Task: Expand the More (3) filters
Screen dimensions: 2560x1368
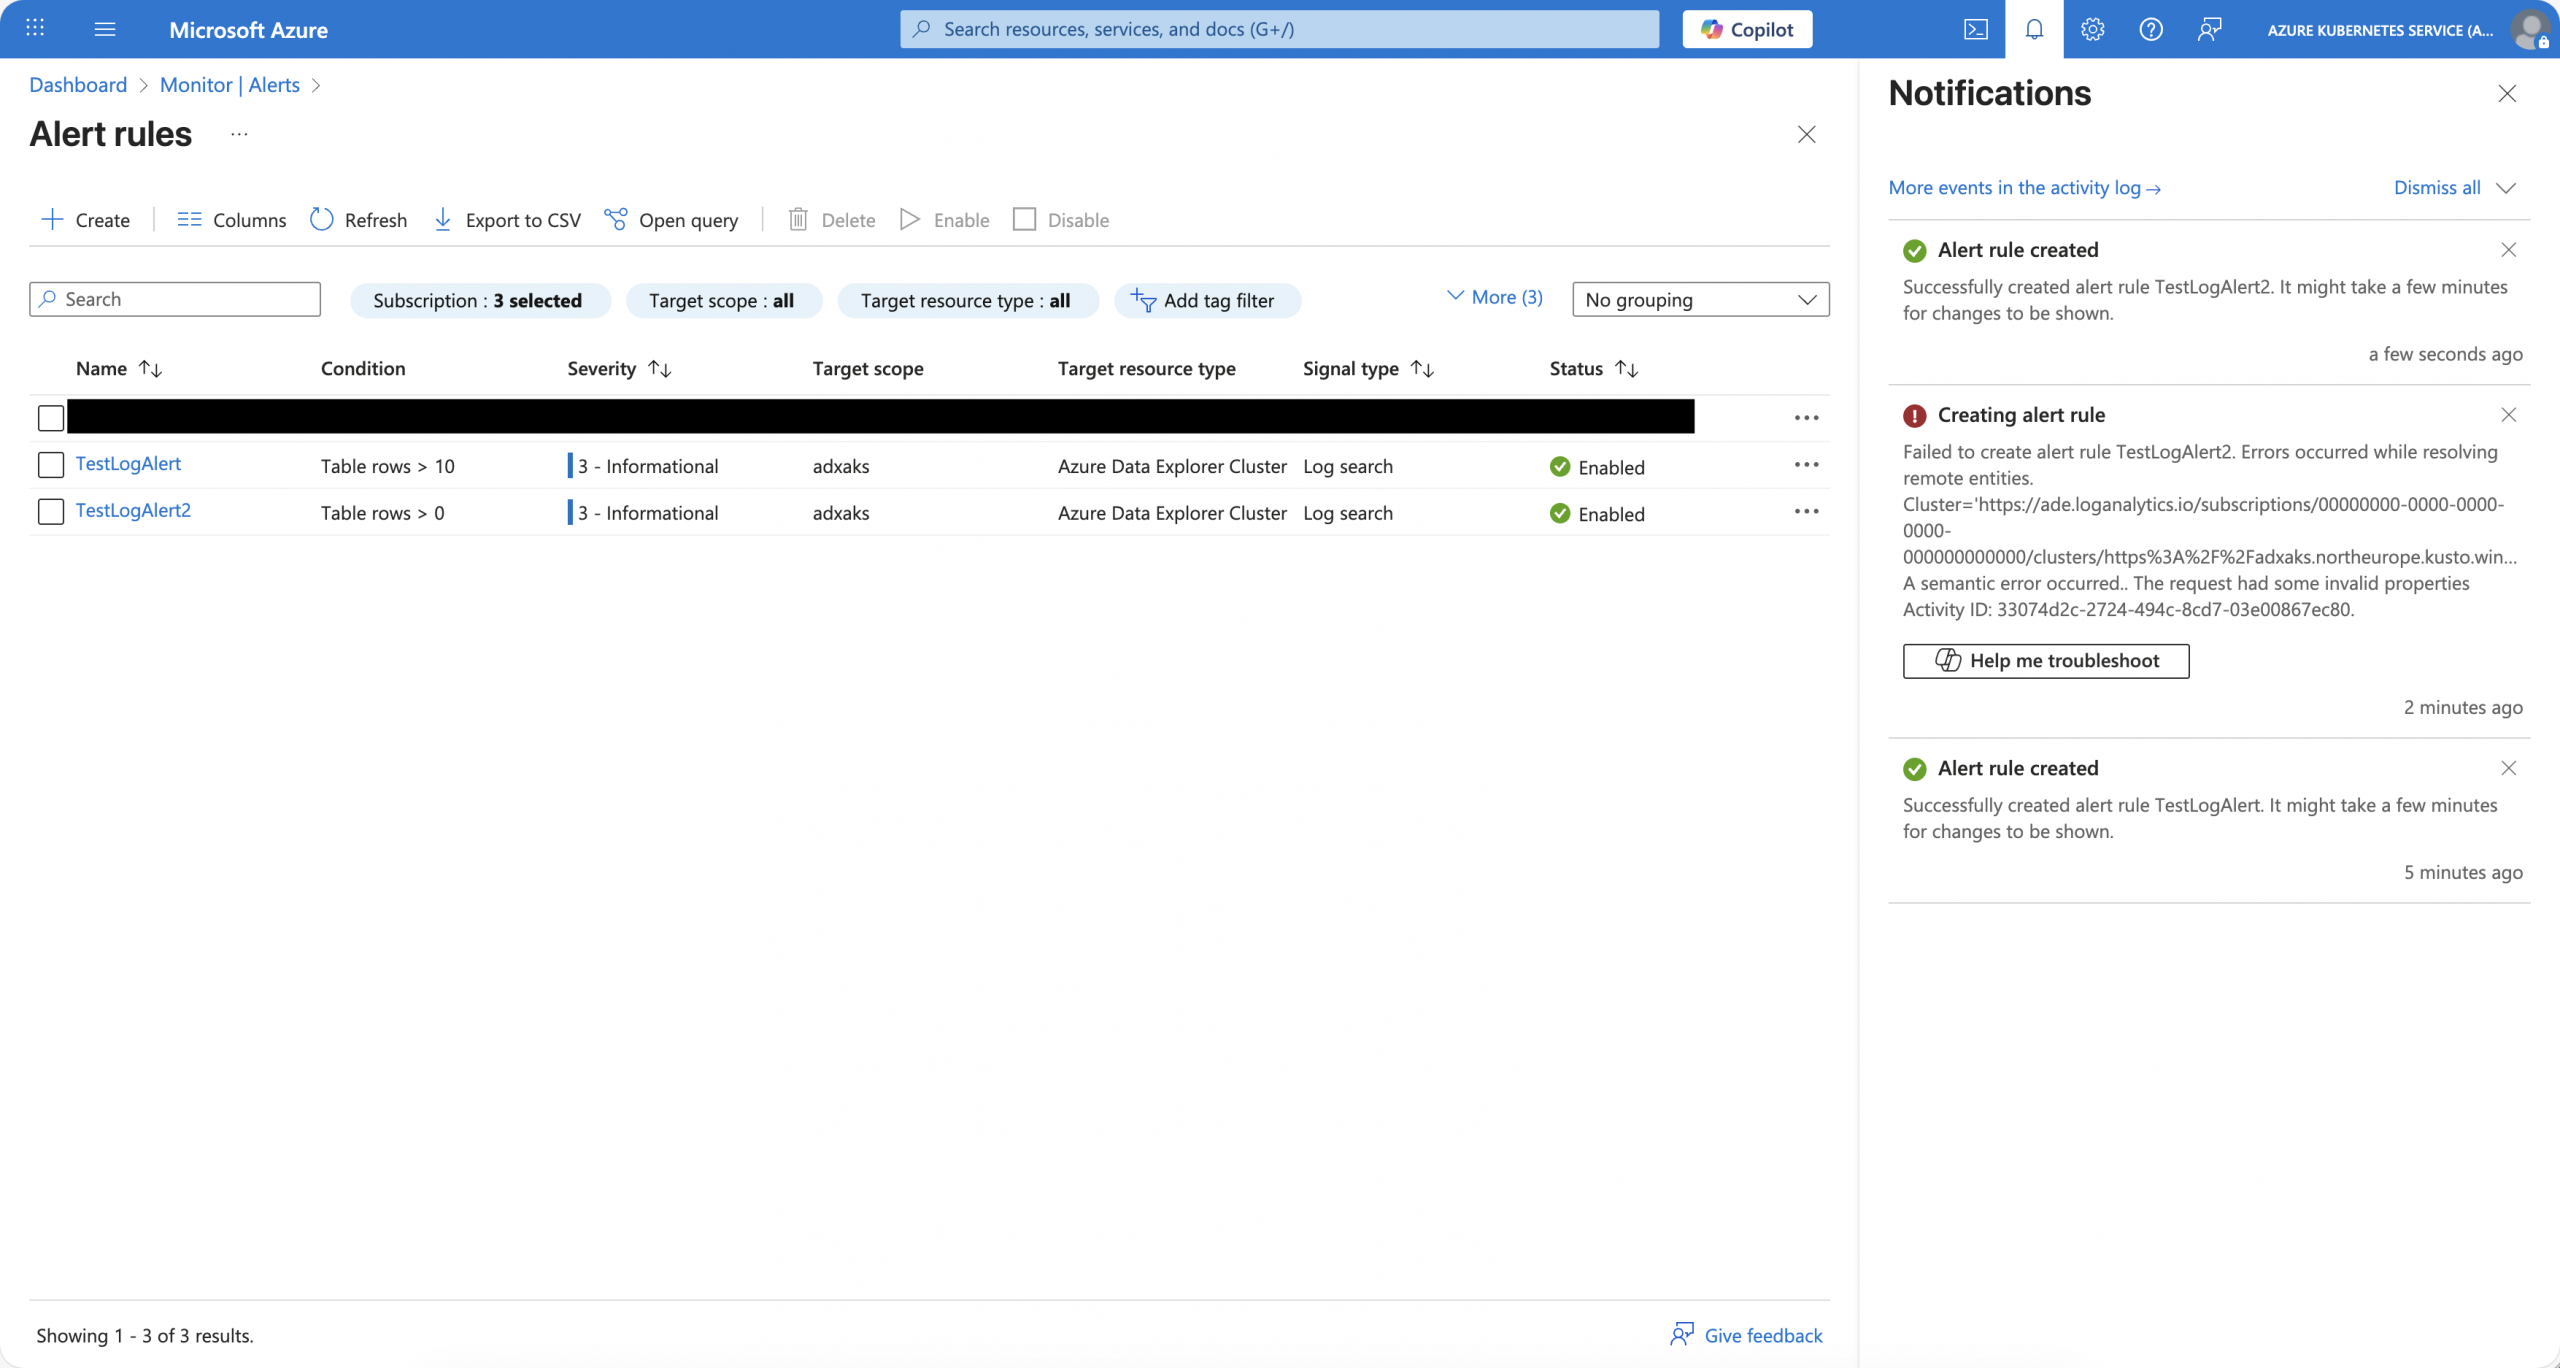Action: click(x=1495, y=297)
